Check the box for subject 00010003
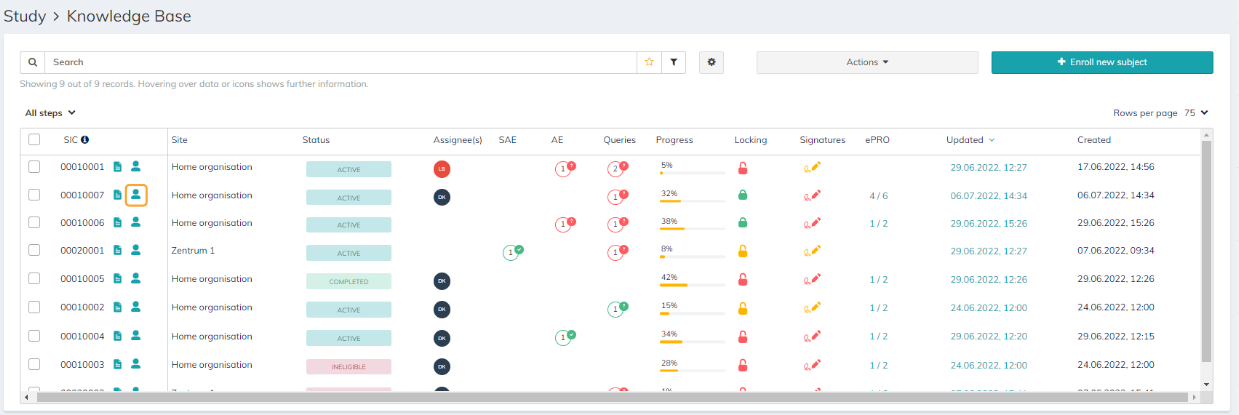Viewport: 1239px width, 415px height. click(34, 365)
